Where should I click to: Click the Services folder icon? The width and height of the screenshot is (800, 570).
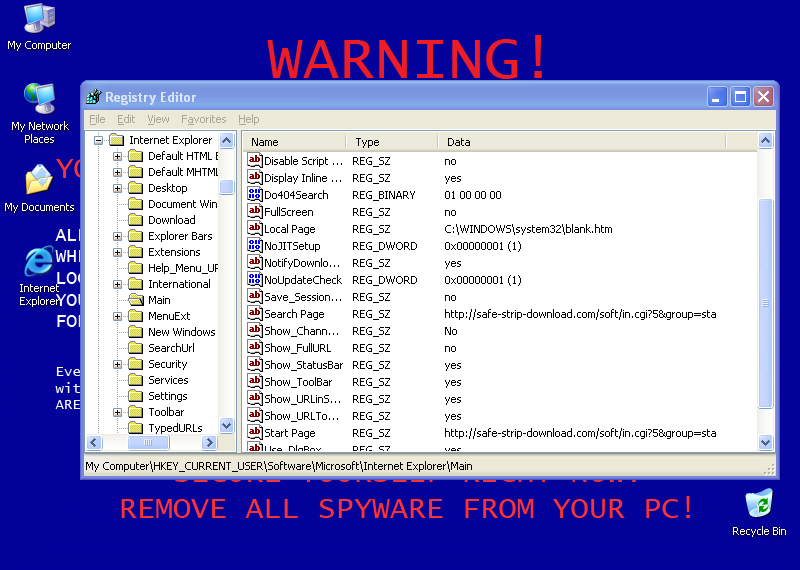click(x=136, y=380)
